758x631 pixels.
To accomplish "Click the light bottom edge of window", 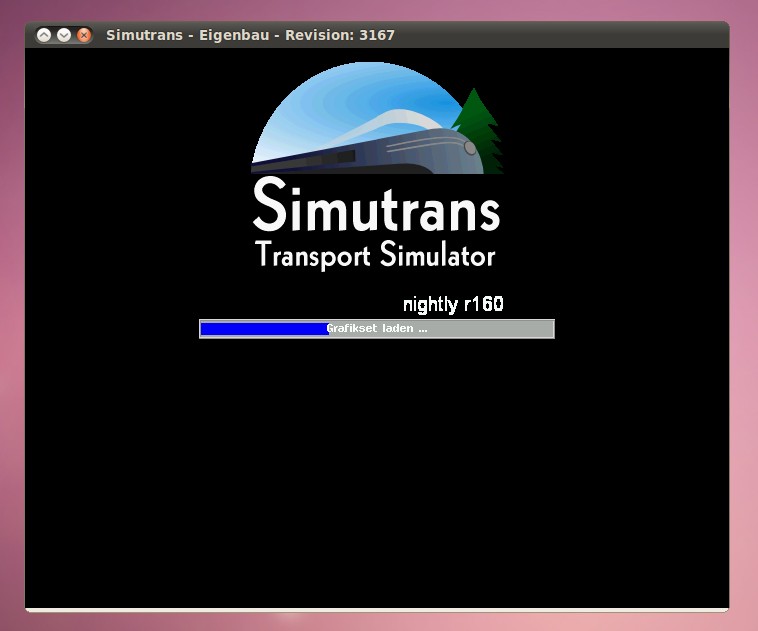I will (376, 608).
